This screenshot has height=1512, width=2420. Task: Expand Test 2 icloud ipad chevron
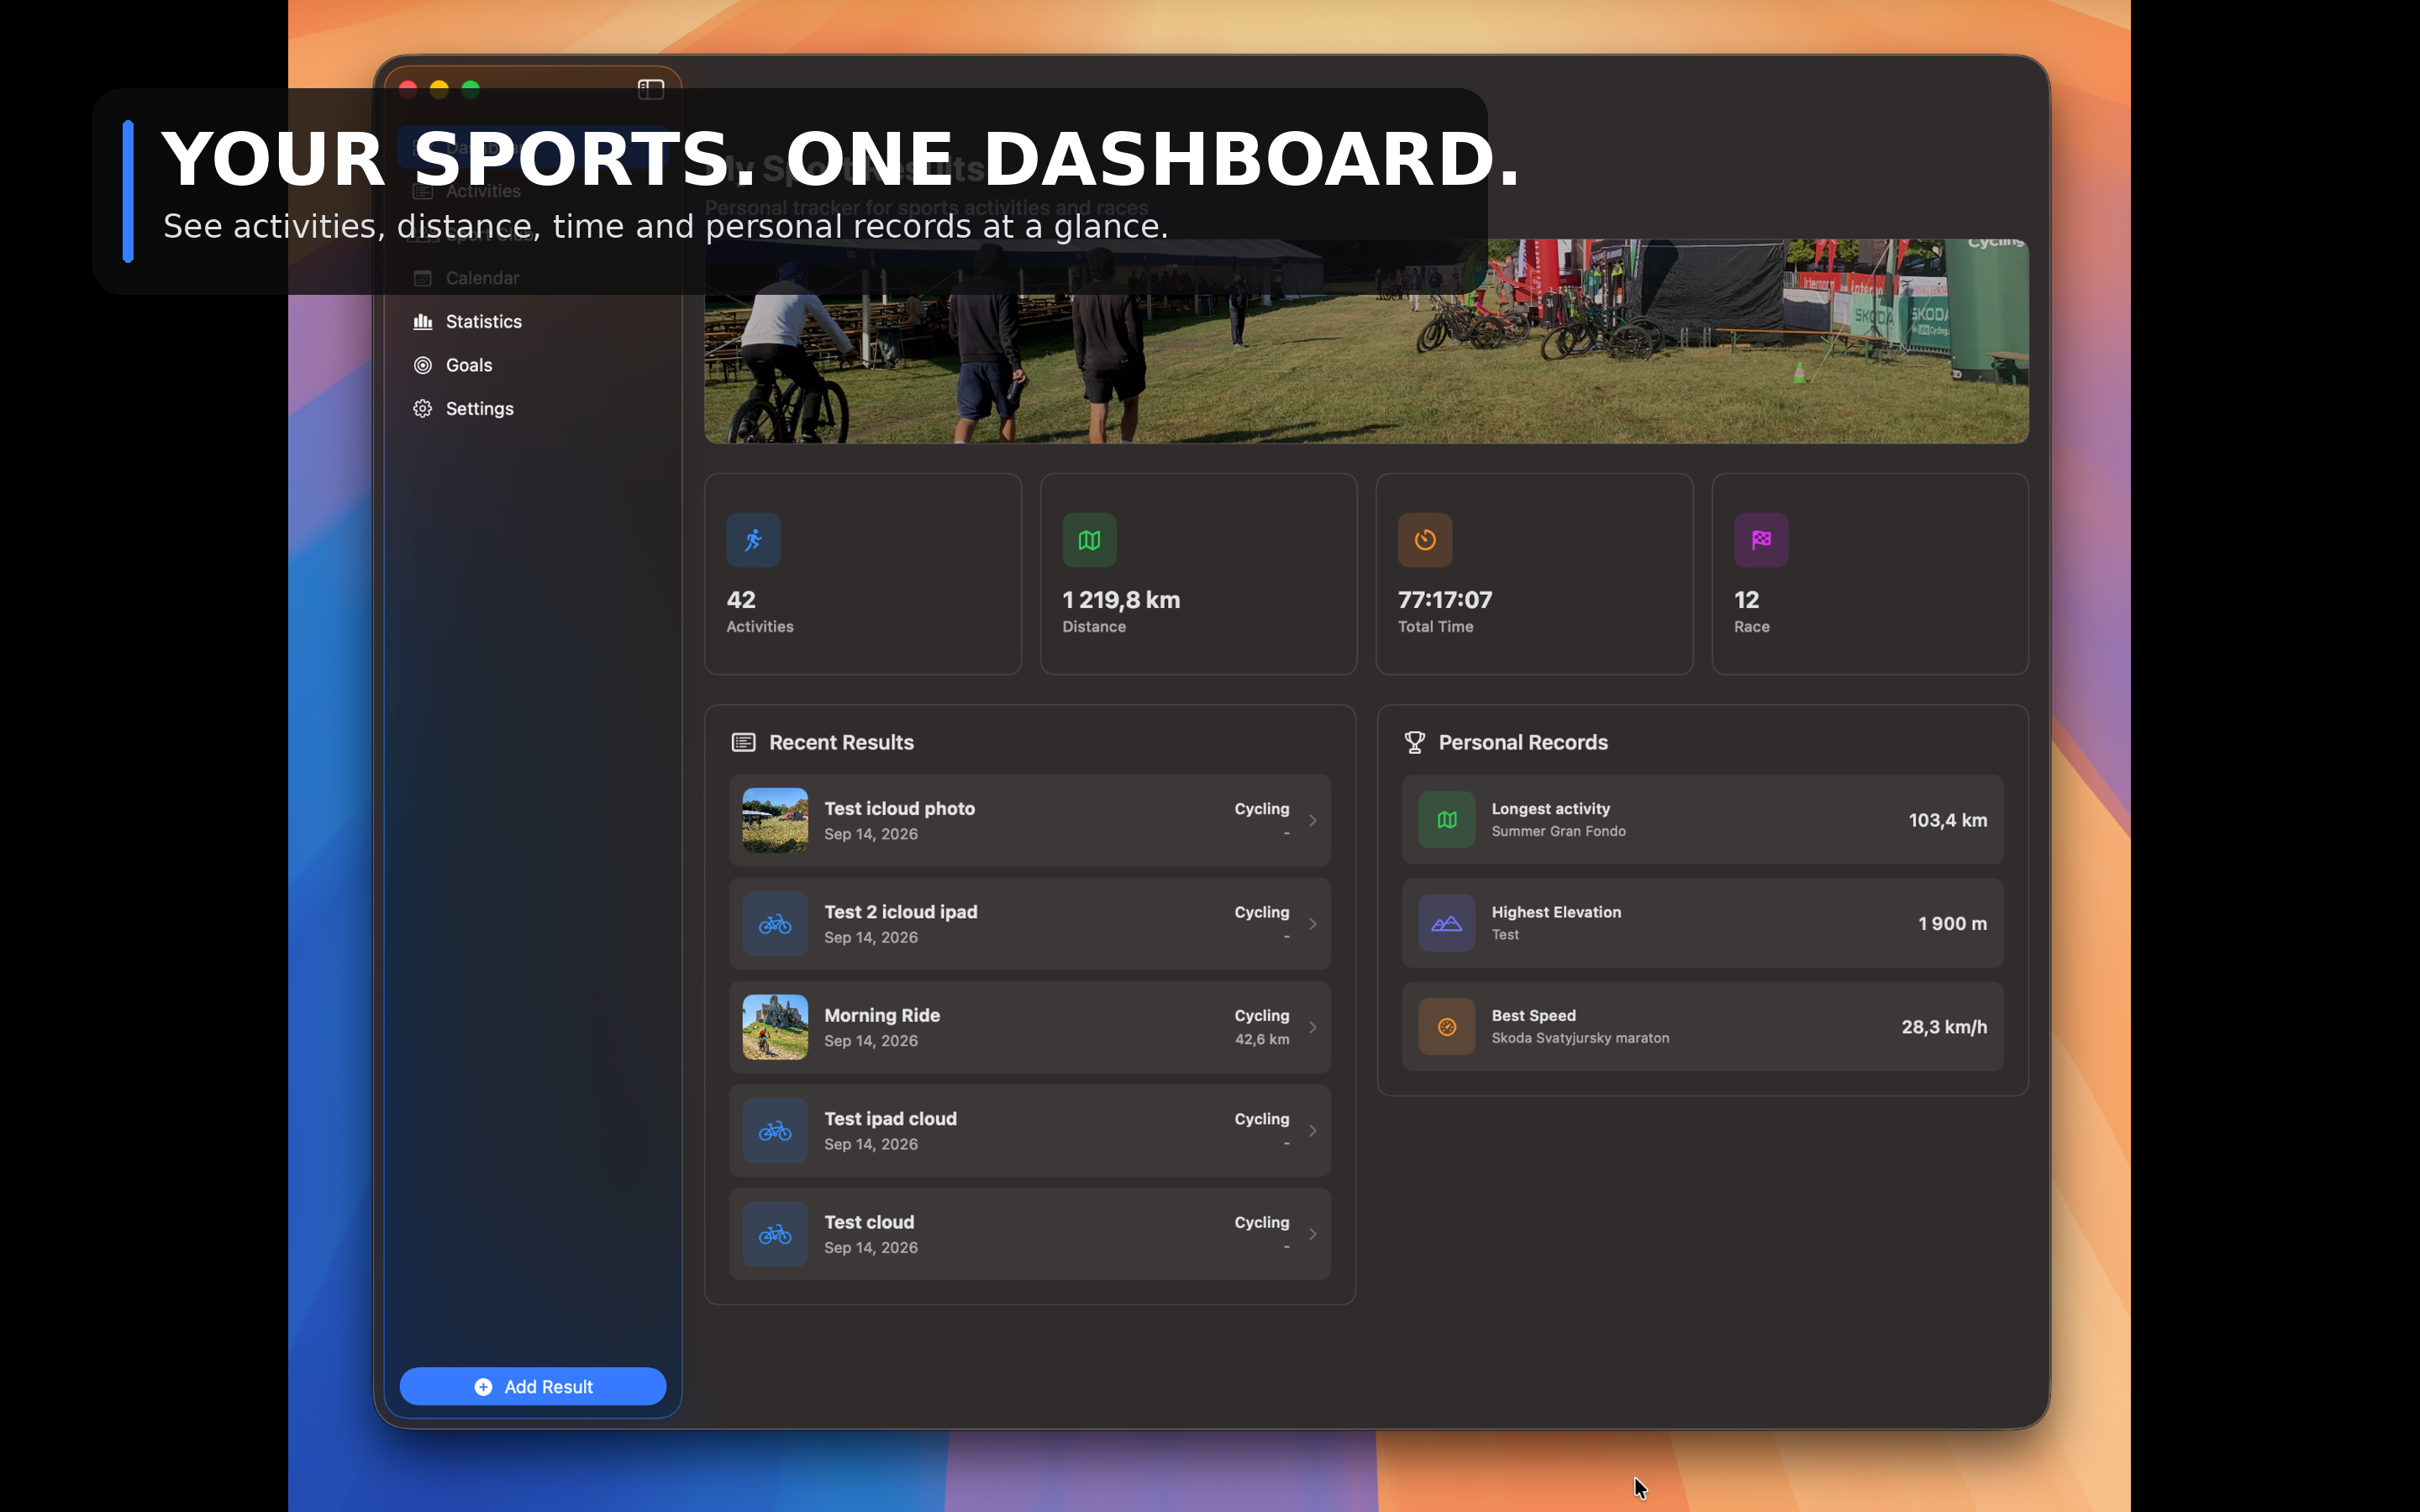(x=1313, y=924)
